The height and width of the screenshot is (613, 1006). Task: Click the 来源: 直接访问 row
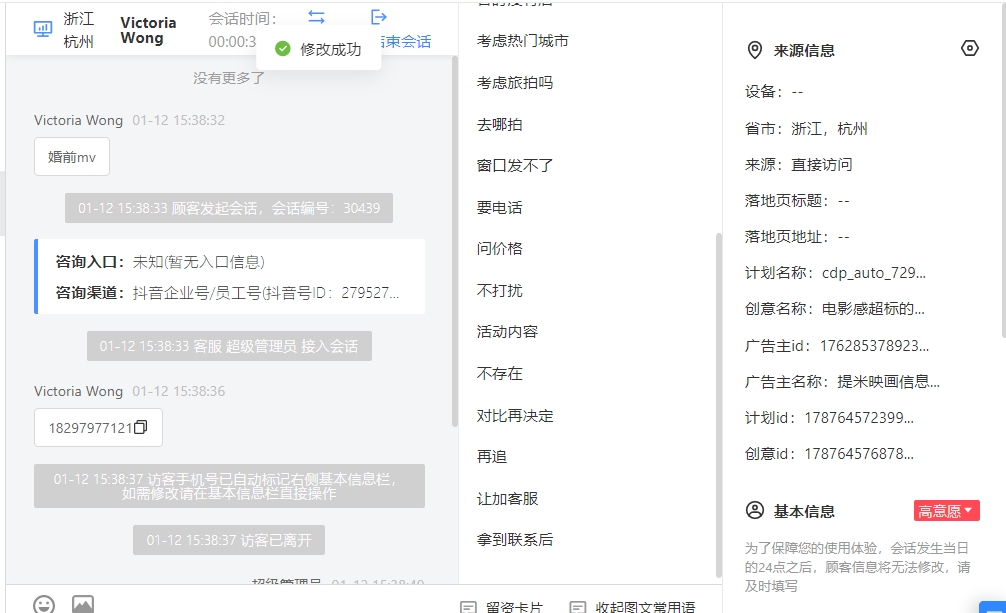point(799,165)
